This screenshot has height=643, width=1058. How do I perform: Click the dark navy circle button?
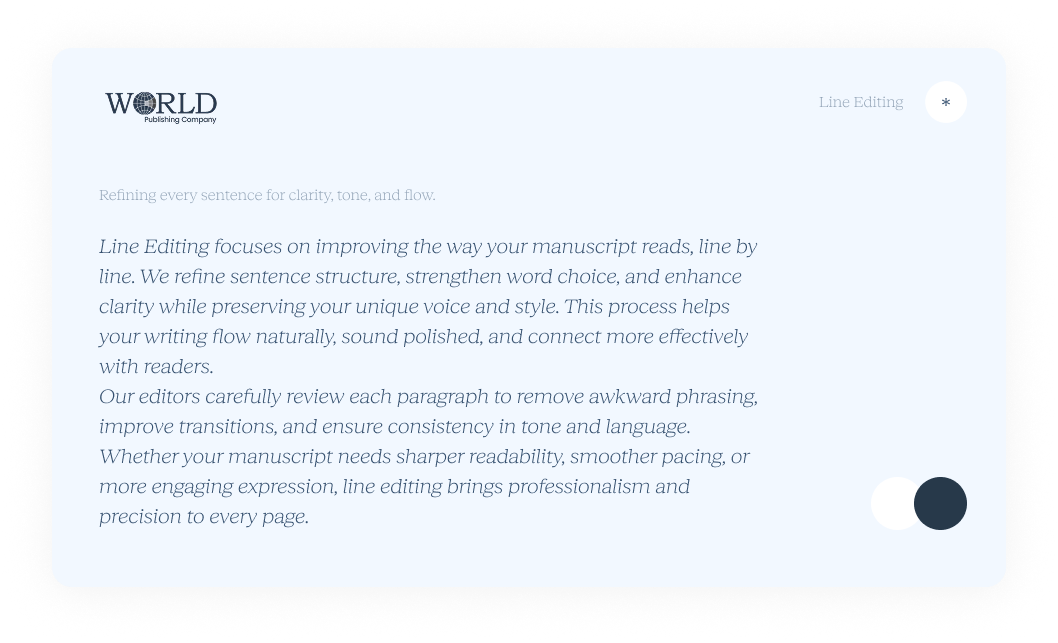click(x=940, y=503)
